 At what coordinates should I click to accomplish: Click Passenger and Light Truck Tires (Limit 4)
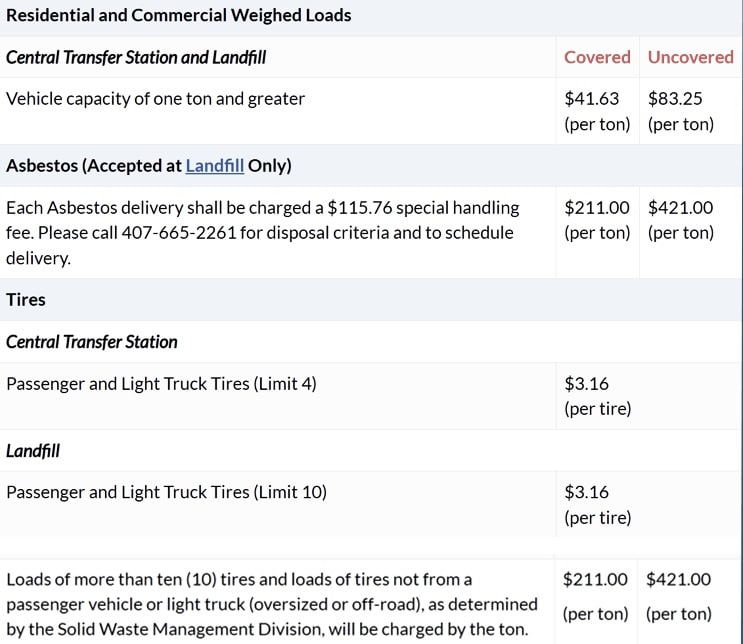(x=161, y=383)
